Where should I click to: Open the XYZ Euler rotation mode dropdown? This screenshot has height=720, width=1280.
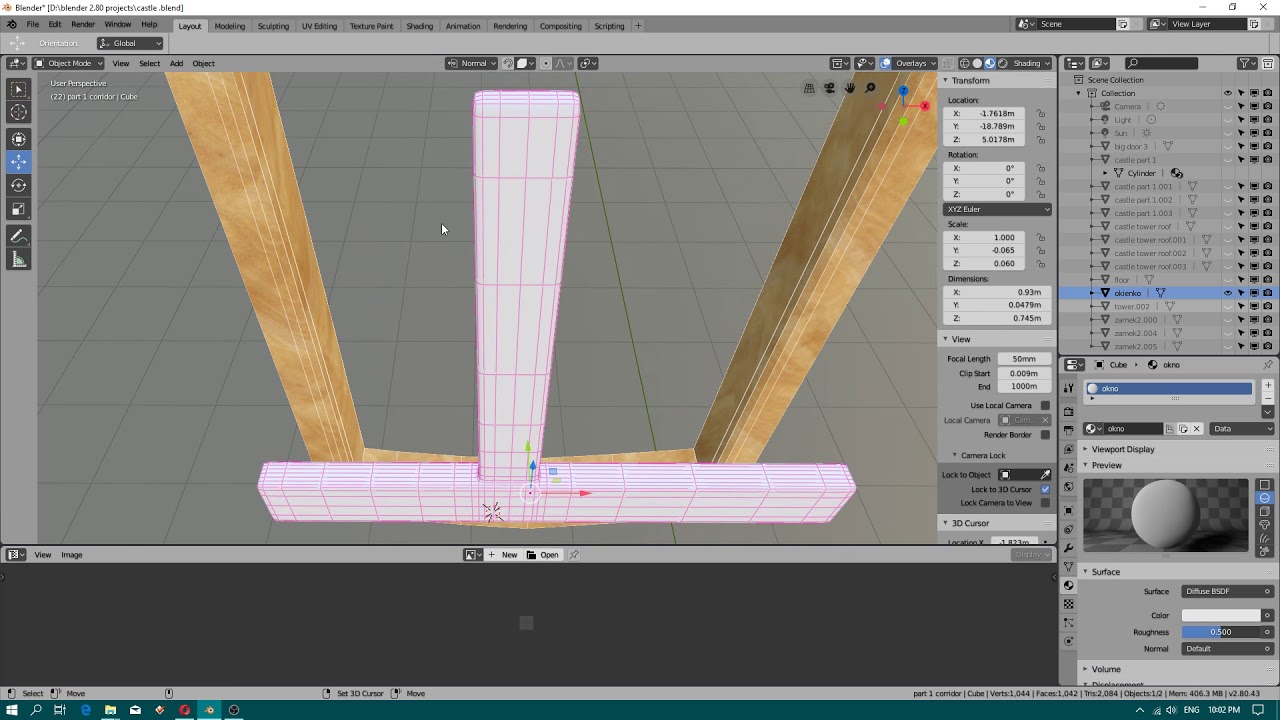(998, 209)
